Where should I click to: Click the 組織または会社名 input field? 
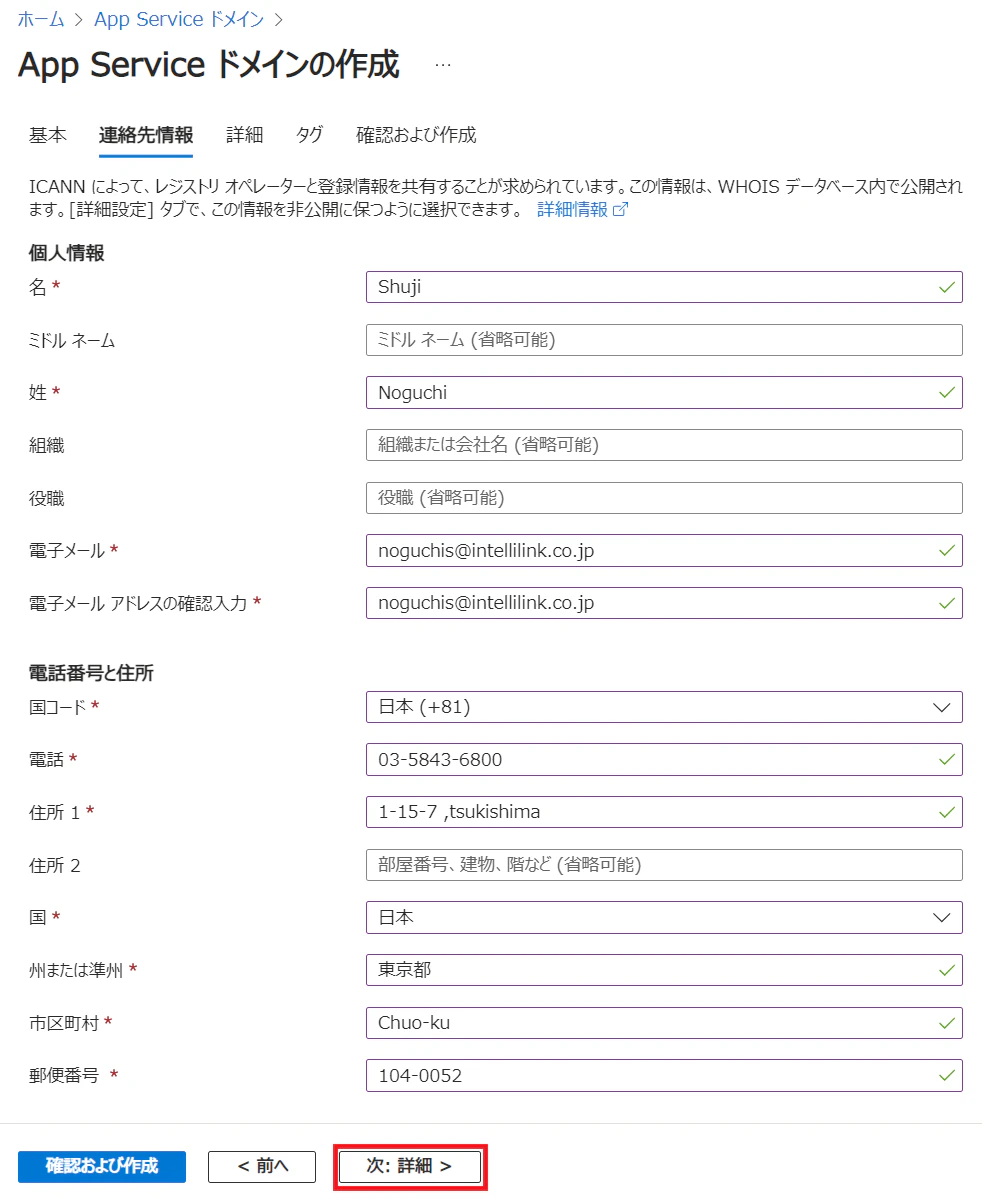(x=663, y=445)
